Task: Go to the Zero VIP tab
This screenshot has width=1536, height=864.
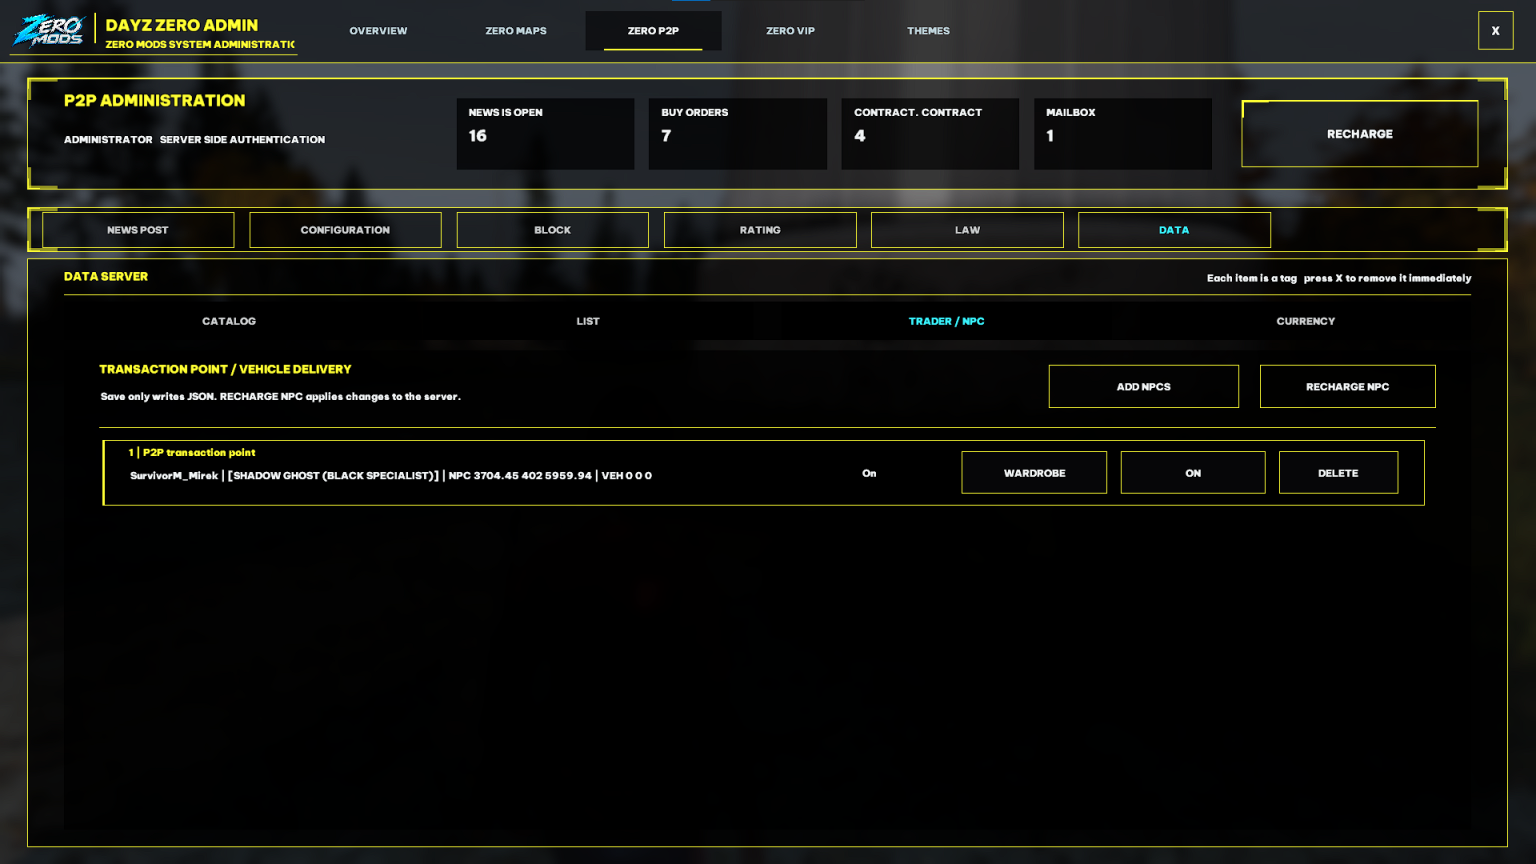Action: 790,31
